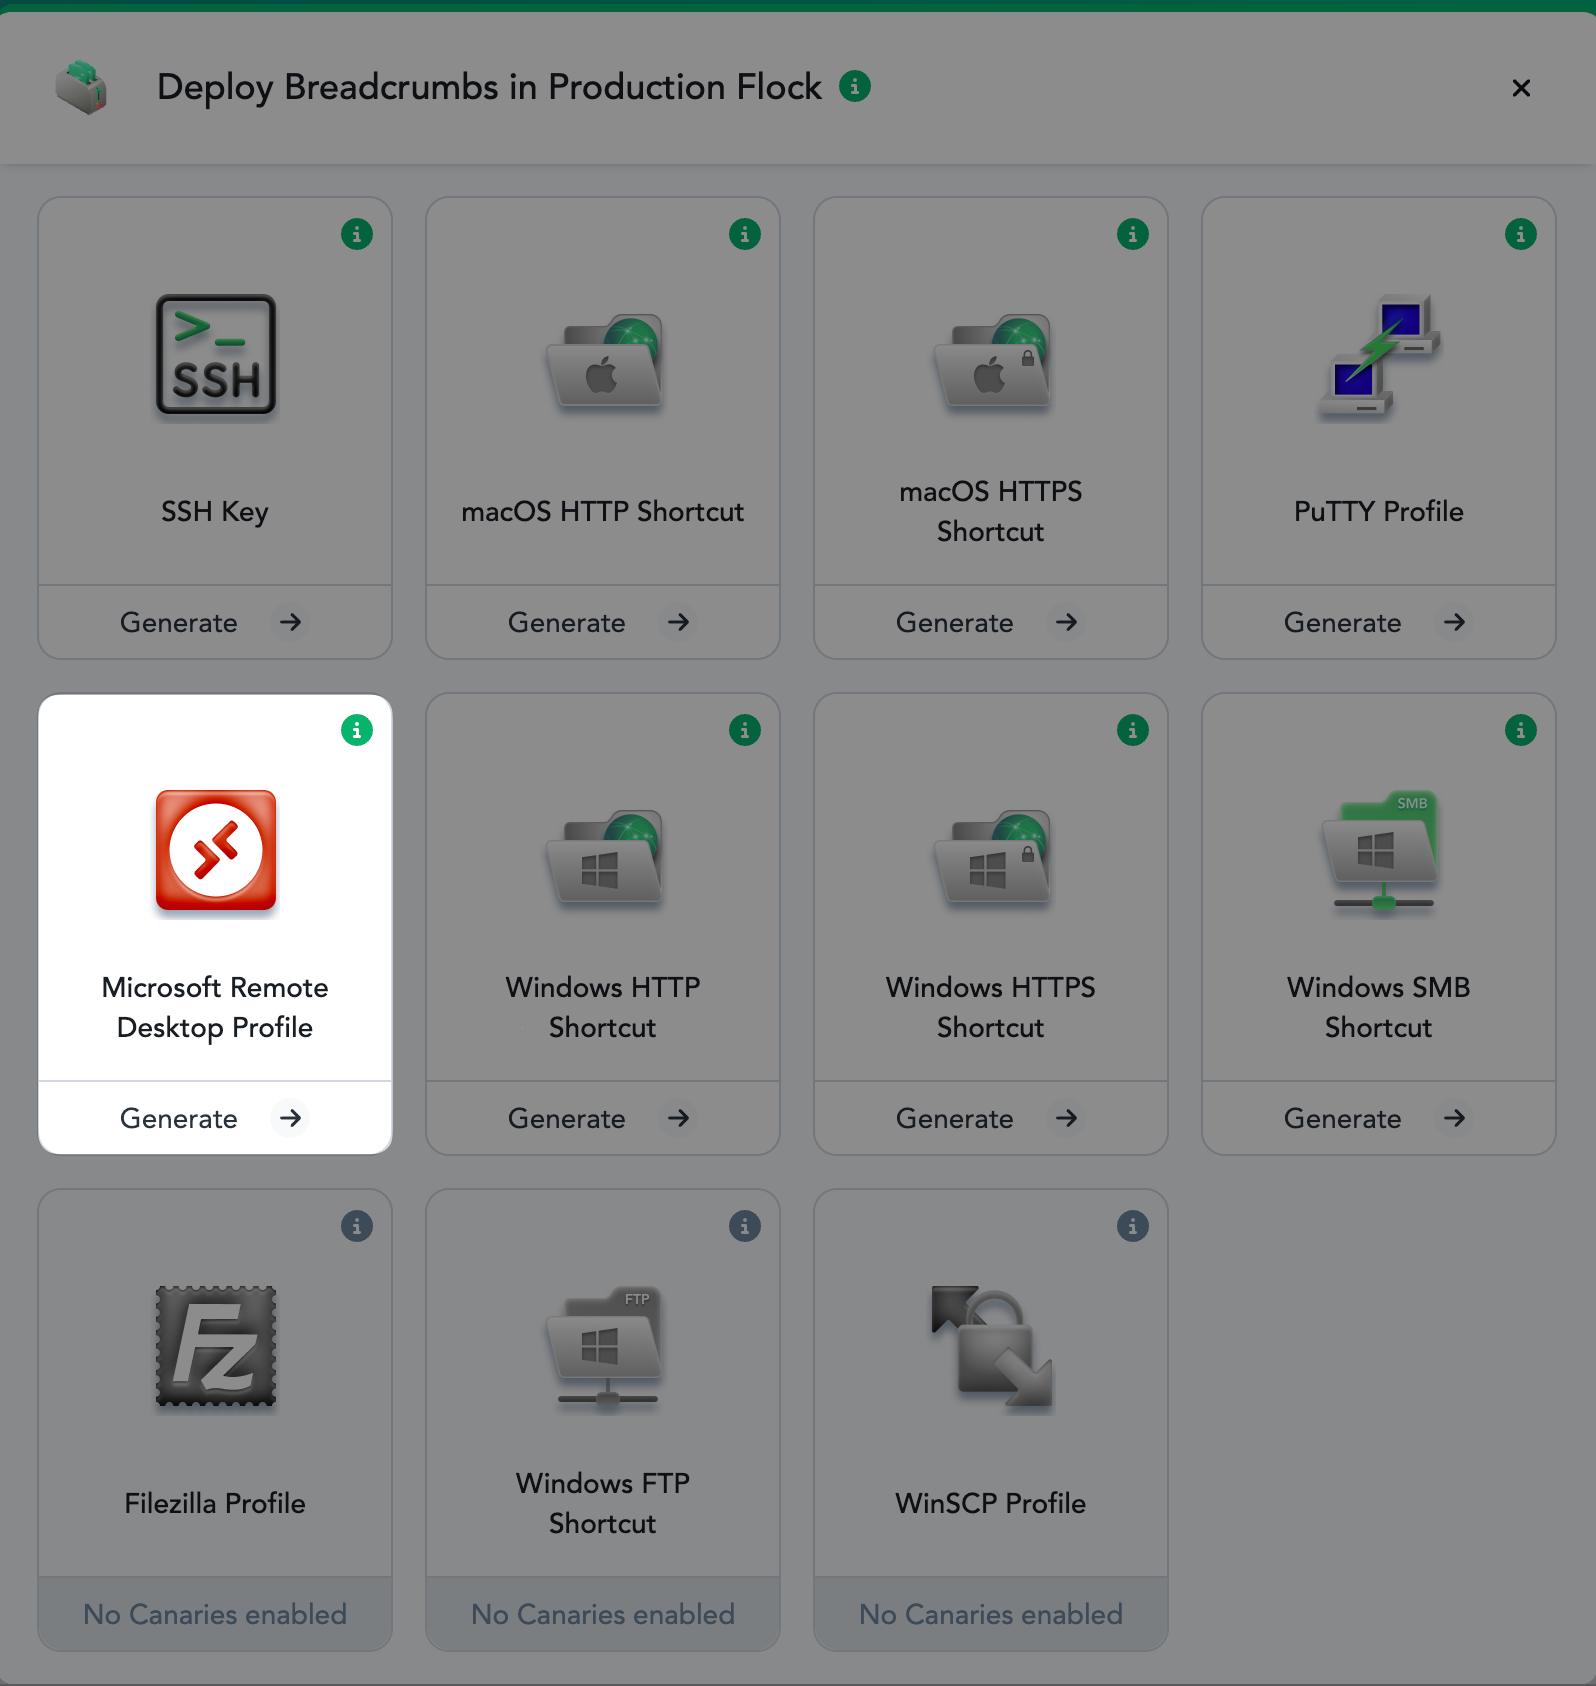Click the macOS HTTP Shortcut label
This screenshot has height=1686, width=1596.
(603, 512)
